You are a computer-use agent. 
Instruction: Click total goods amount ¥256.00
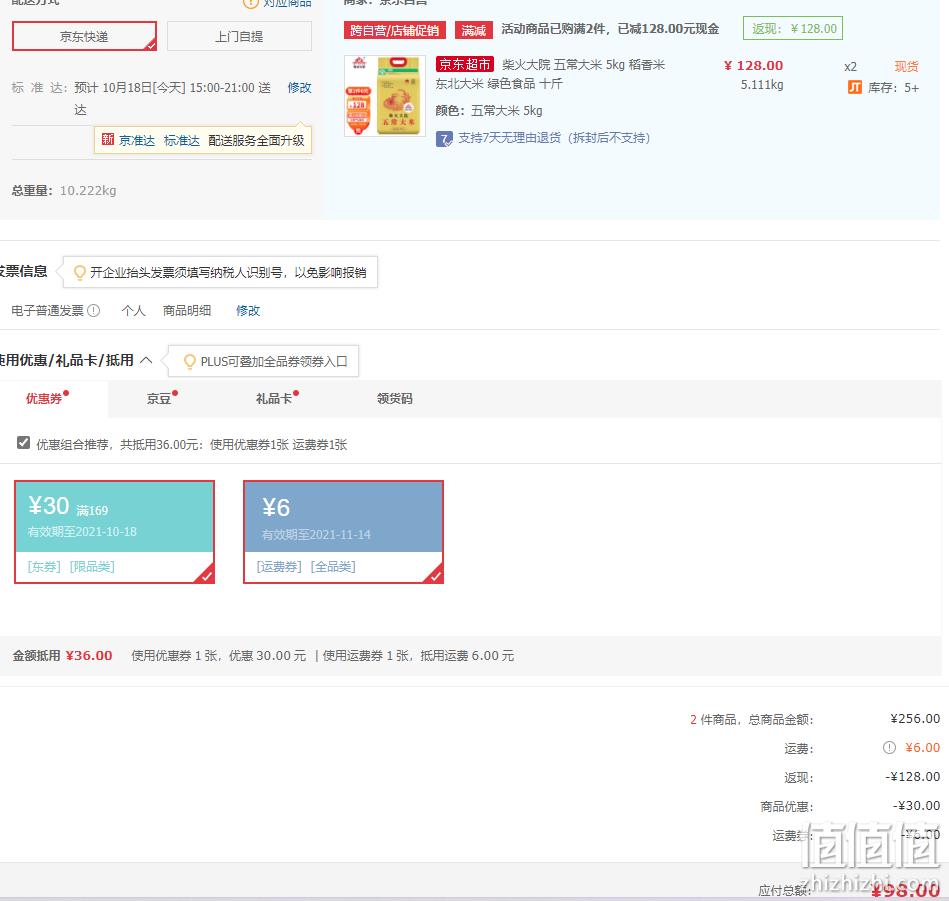(915, 718)
